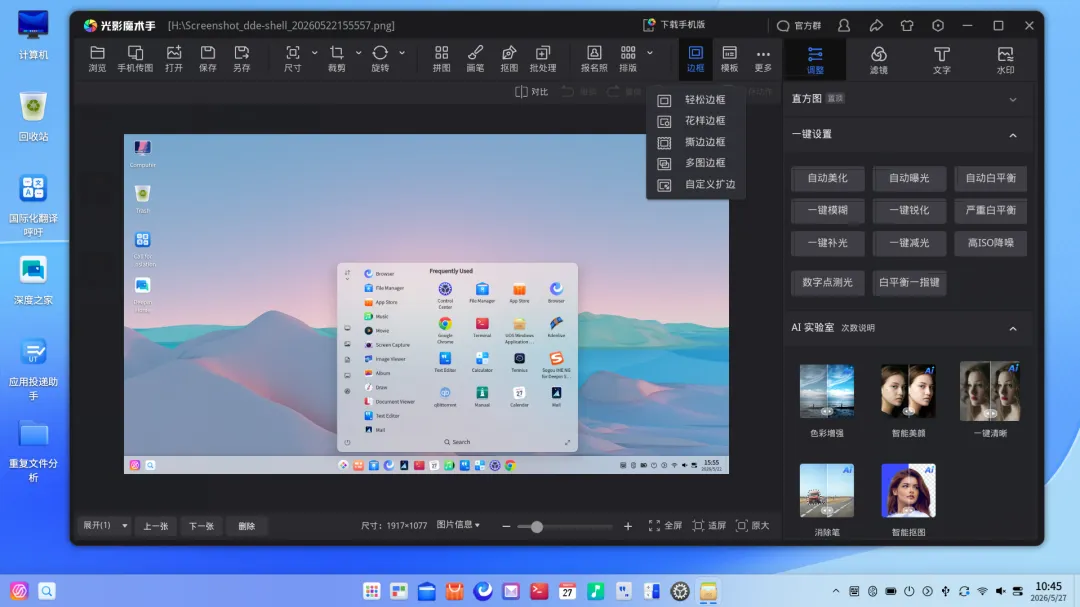Click the 另存 save-as icon
Image resolution: width=1080 pixels, height=607 pixels.
click(241, 59)
